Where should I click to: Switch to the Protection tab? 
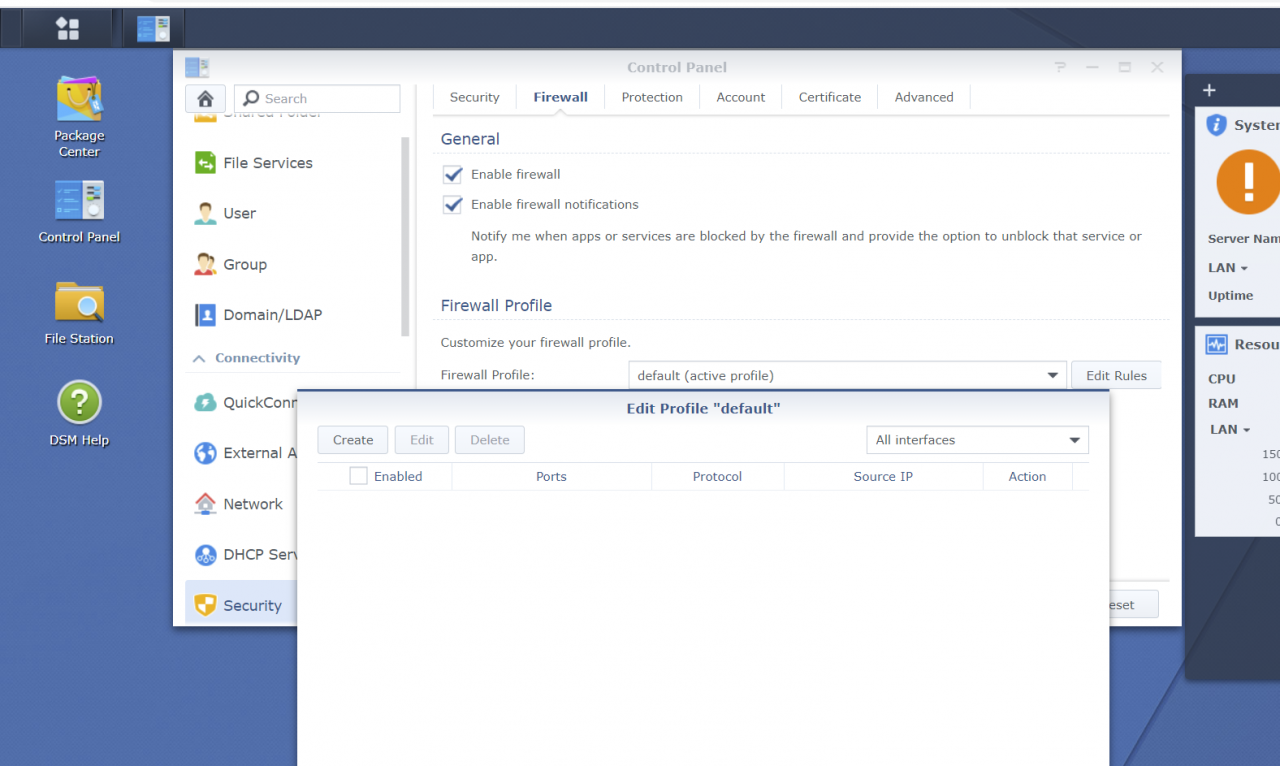pos(652,97)
